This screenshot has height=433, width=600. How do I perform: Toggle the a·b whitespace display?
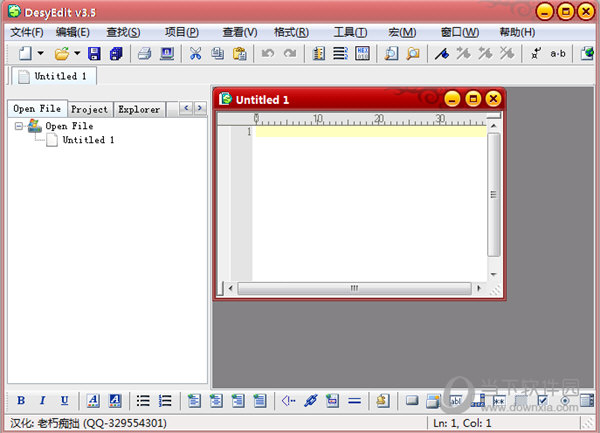pos(558,54)
